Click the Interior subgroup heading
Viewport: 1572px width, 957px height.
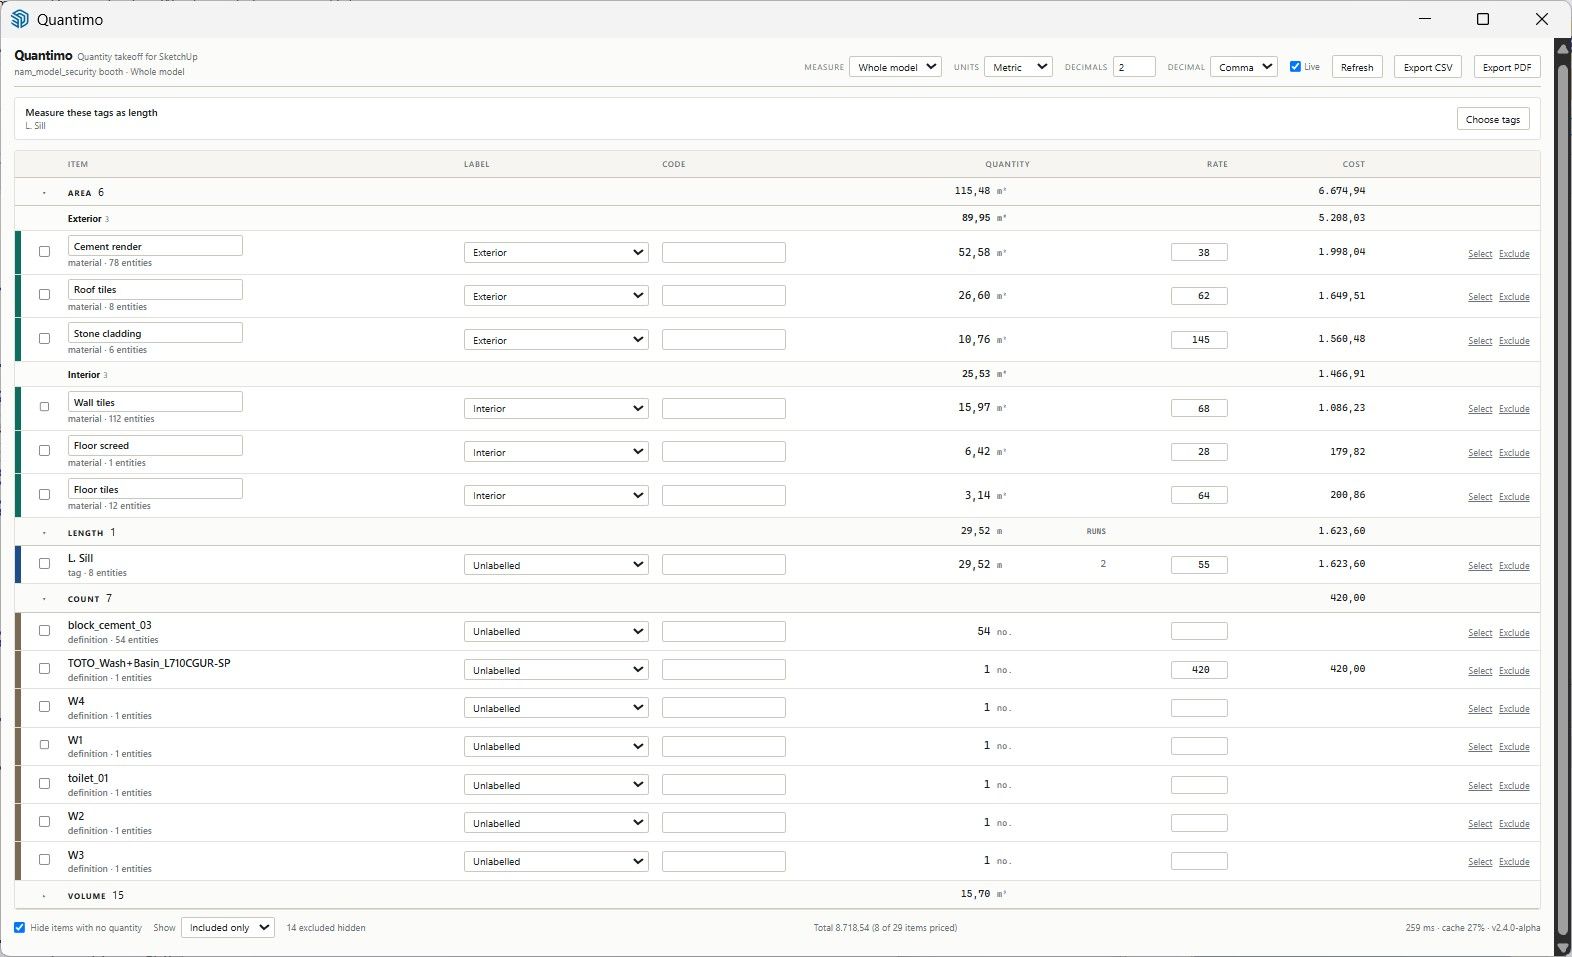click(x=84, y=375)
